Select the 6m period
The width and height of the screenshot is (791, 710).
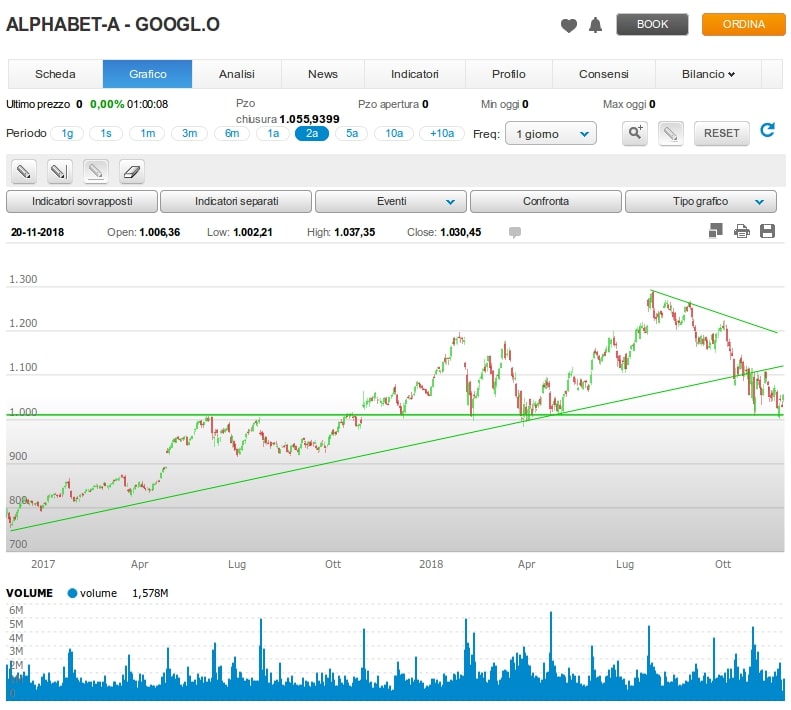(232, 133)
